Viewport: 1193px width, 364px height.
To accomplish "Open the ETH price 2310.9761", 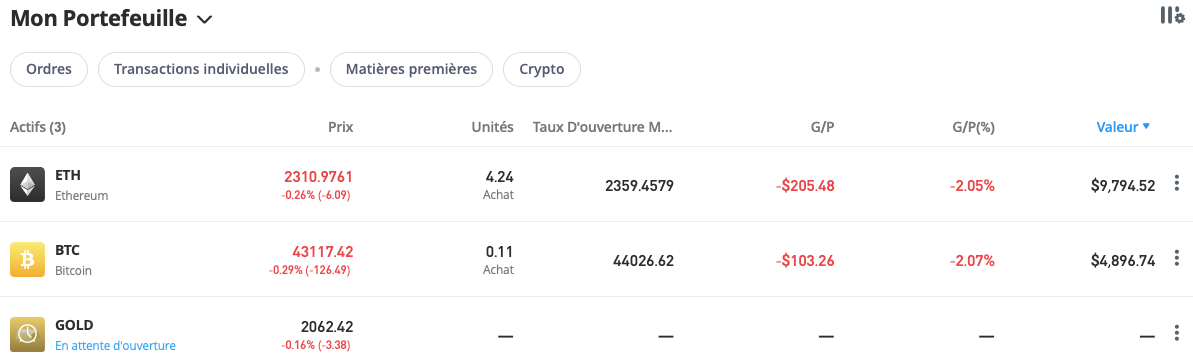I will coord(319,177).
